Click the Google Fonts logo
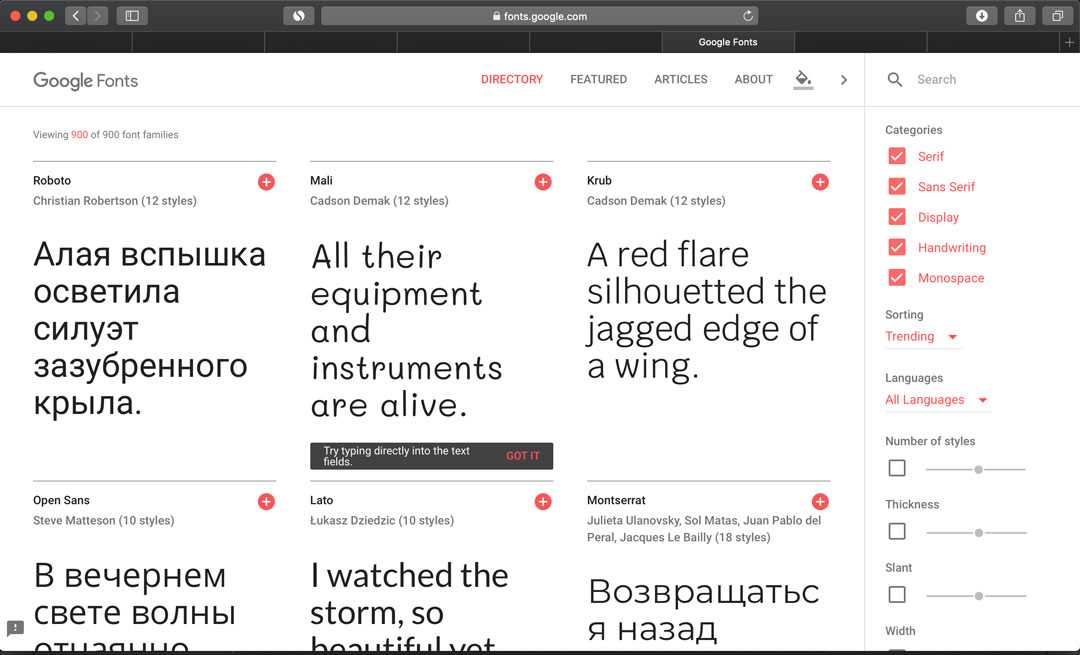This screenshot has height=655, width=1080. [86, 81]
